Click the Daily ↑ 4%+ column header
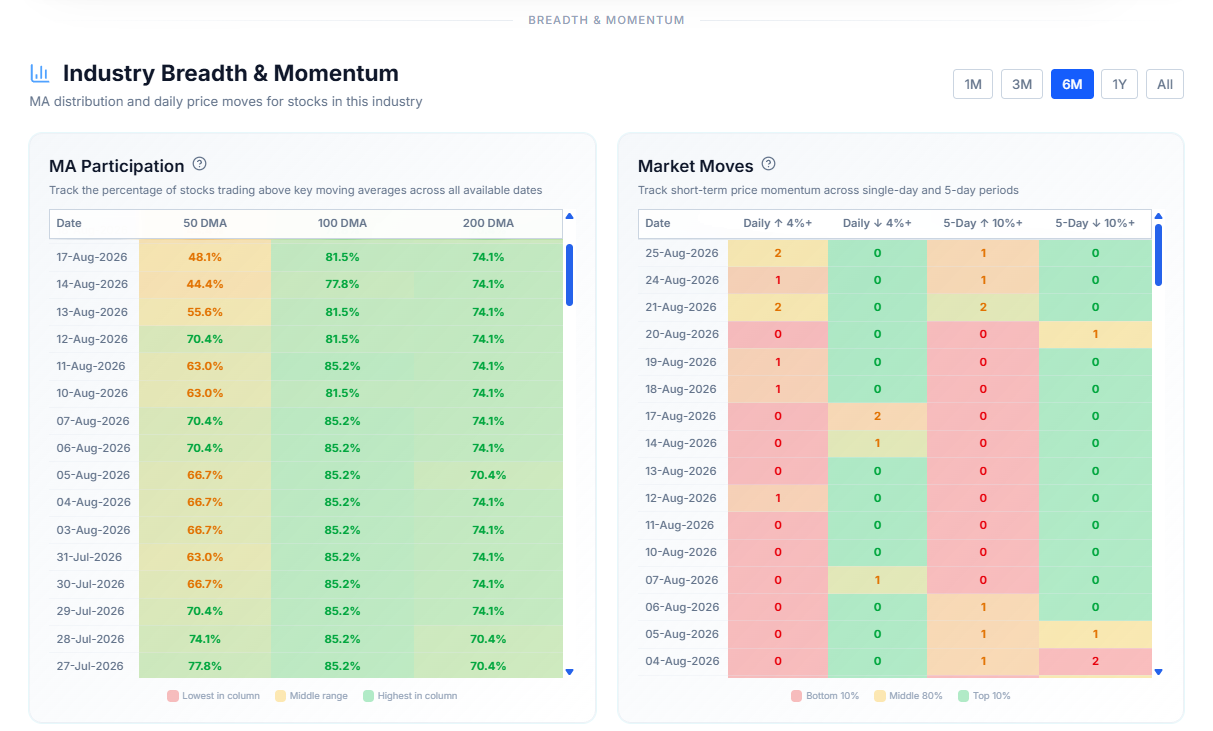 pyautogui.click(x=778, y=223)
